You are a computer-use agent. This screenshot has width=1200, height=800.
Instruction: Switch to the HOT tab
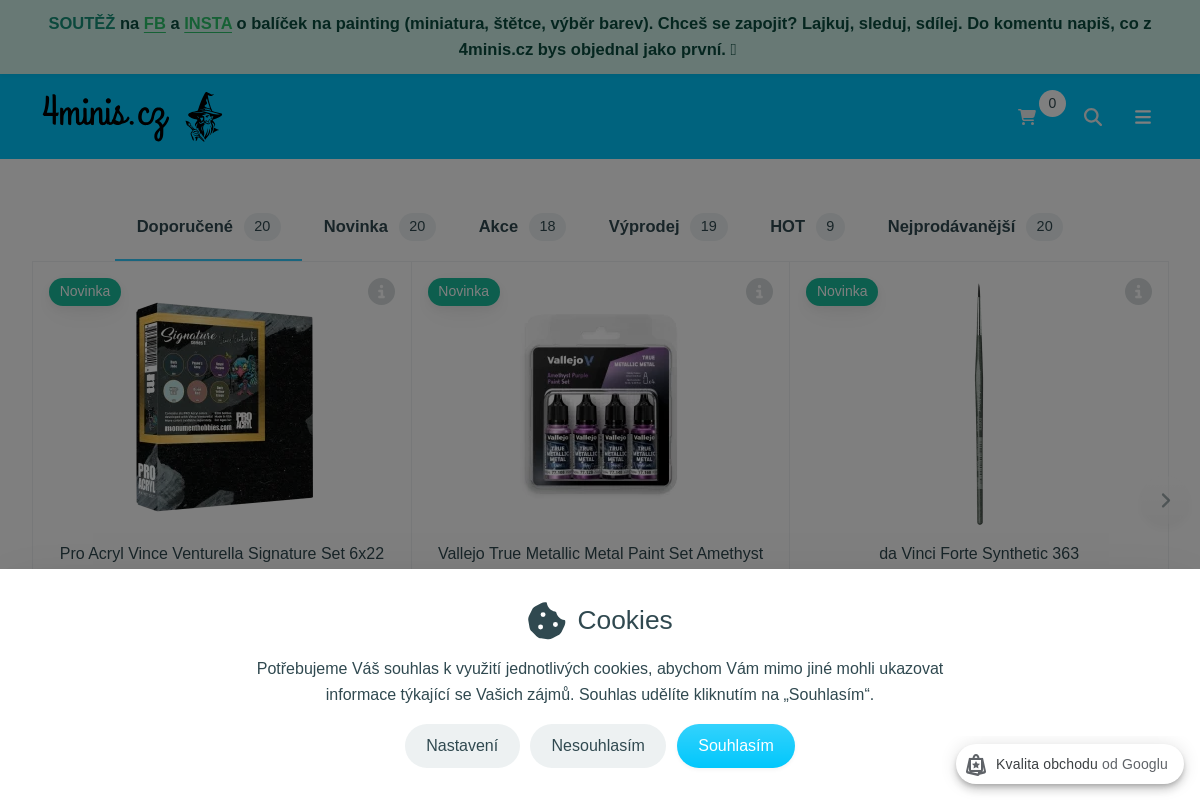[807, 227]
